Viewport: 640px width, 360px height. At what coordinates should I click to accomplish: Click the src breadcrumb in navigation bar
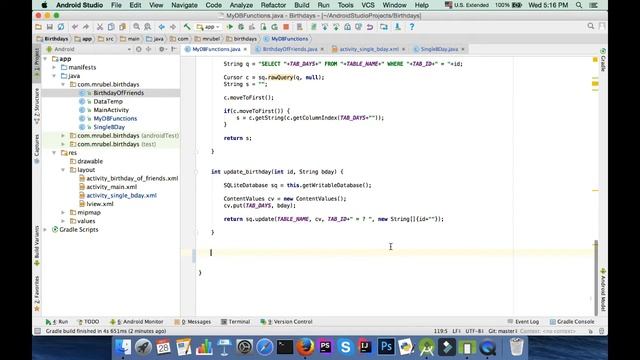pyautogui.click(x=106, y=39)
